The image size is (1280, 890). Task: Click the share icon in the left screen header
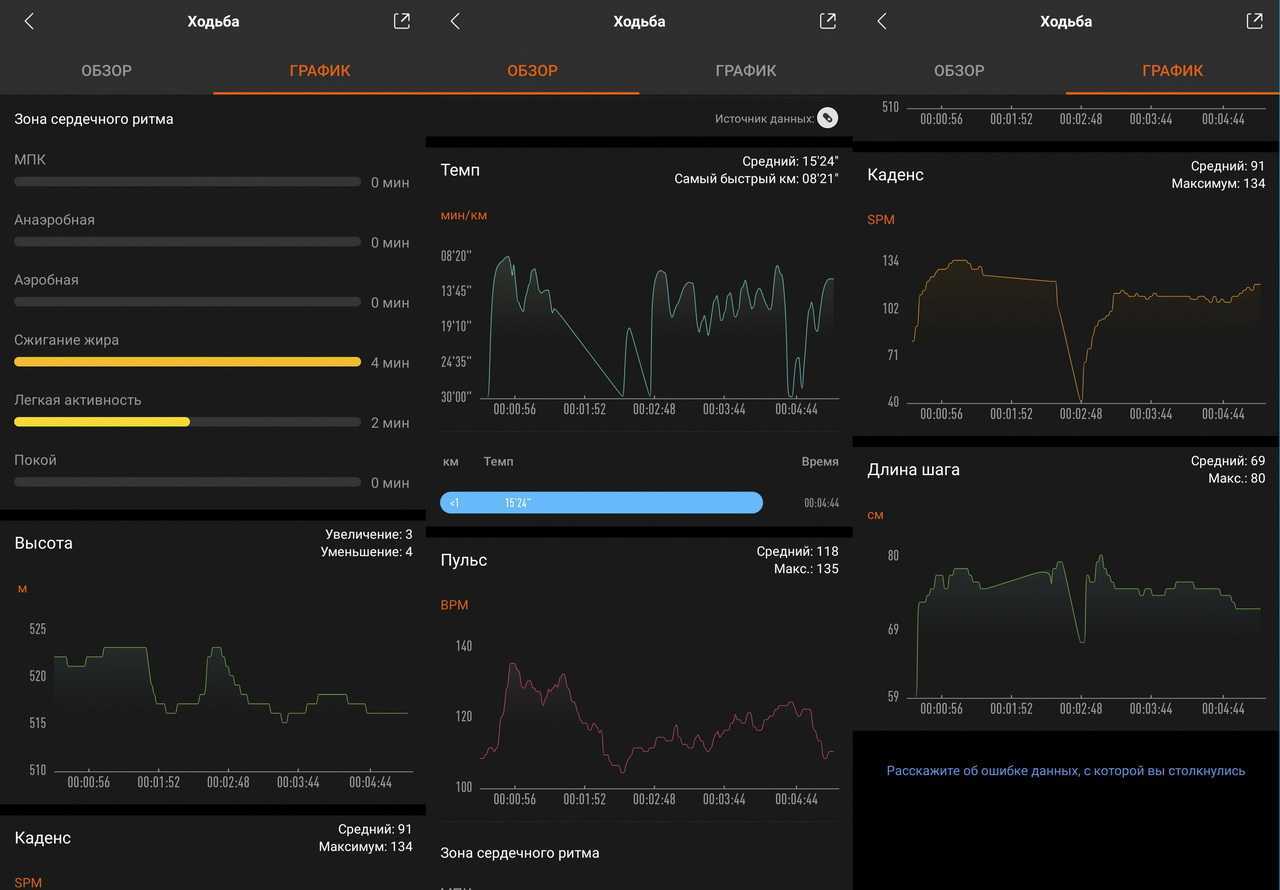[x=401, y=21]
